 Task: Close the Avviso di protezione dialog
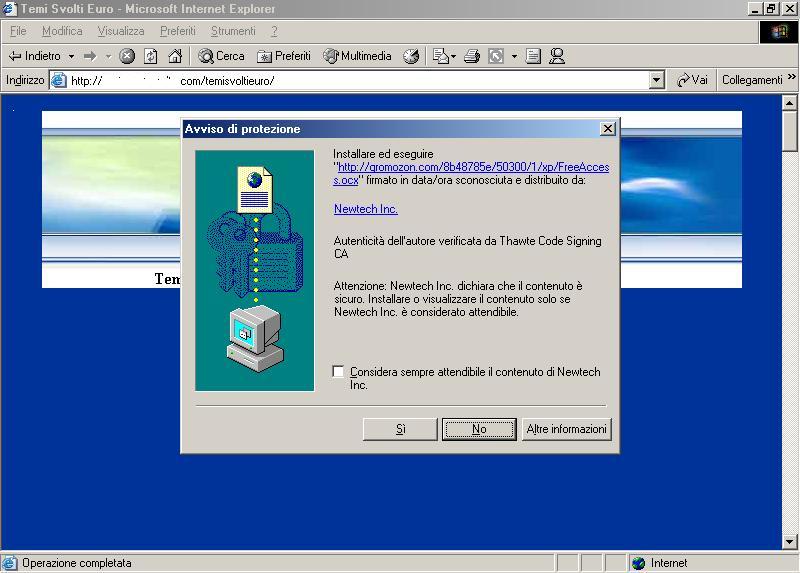coord(607,129)
